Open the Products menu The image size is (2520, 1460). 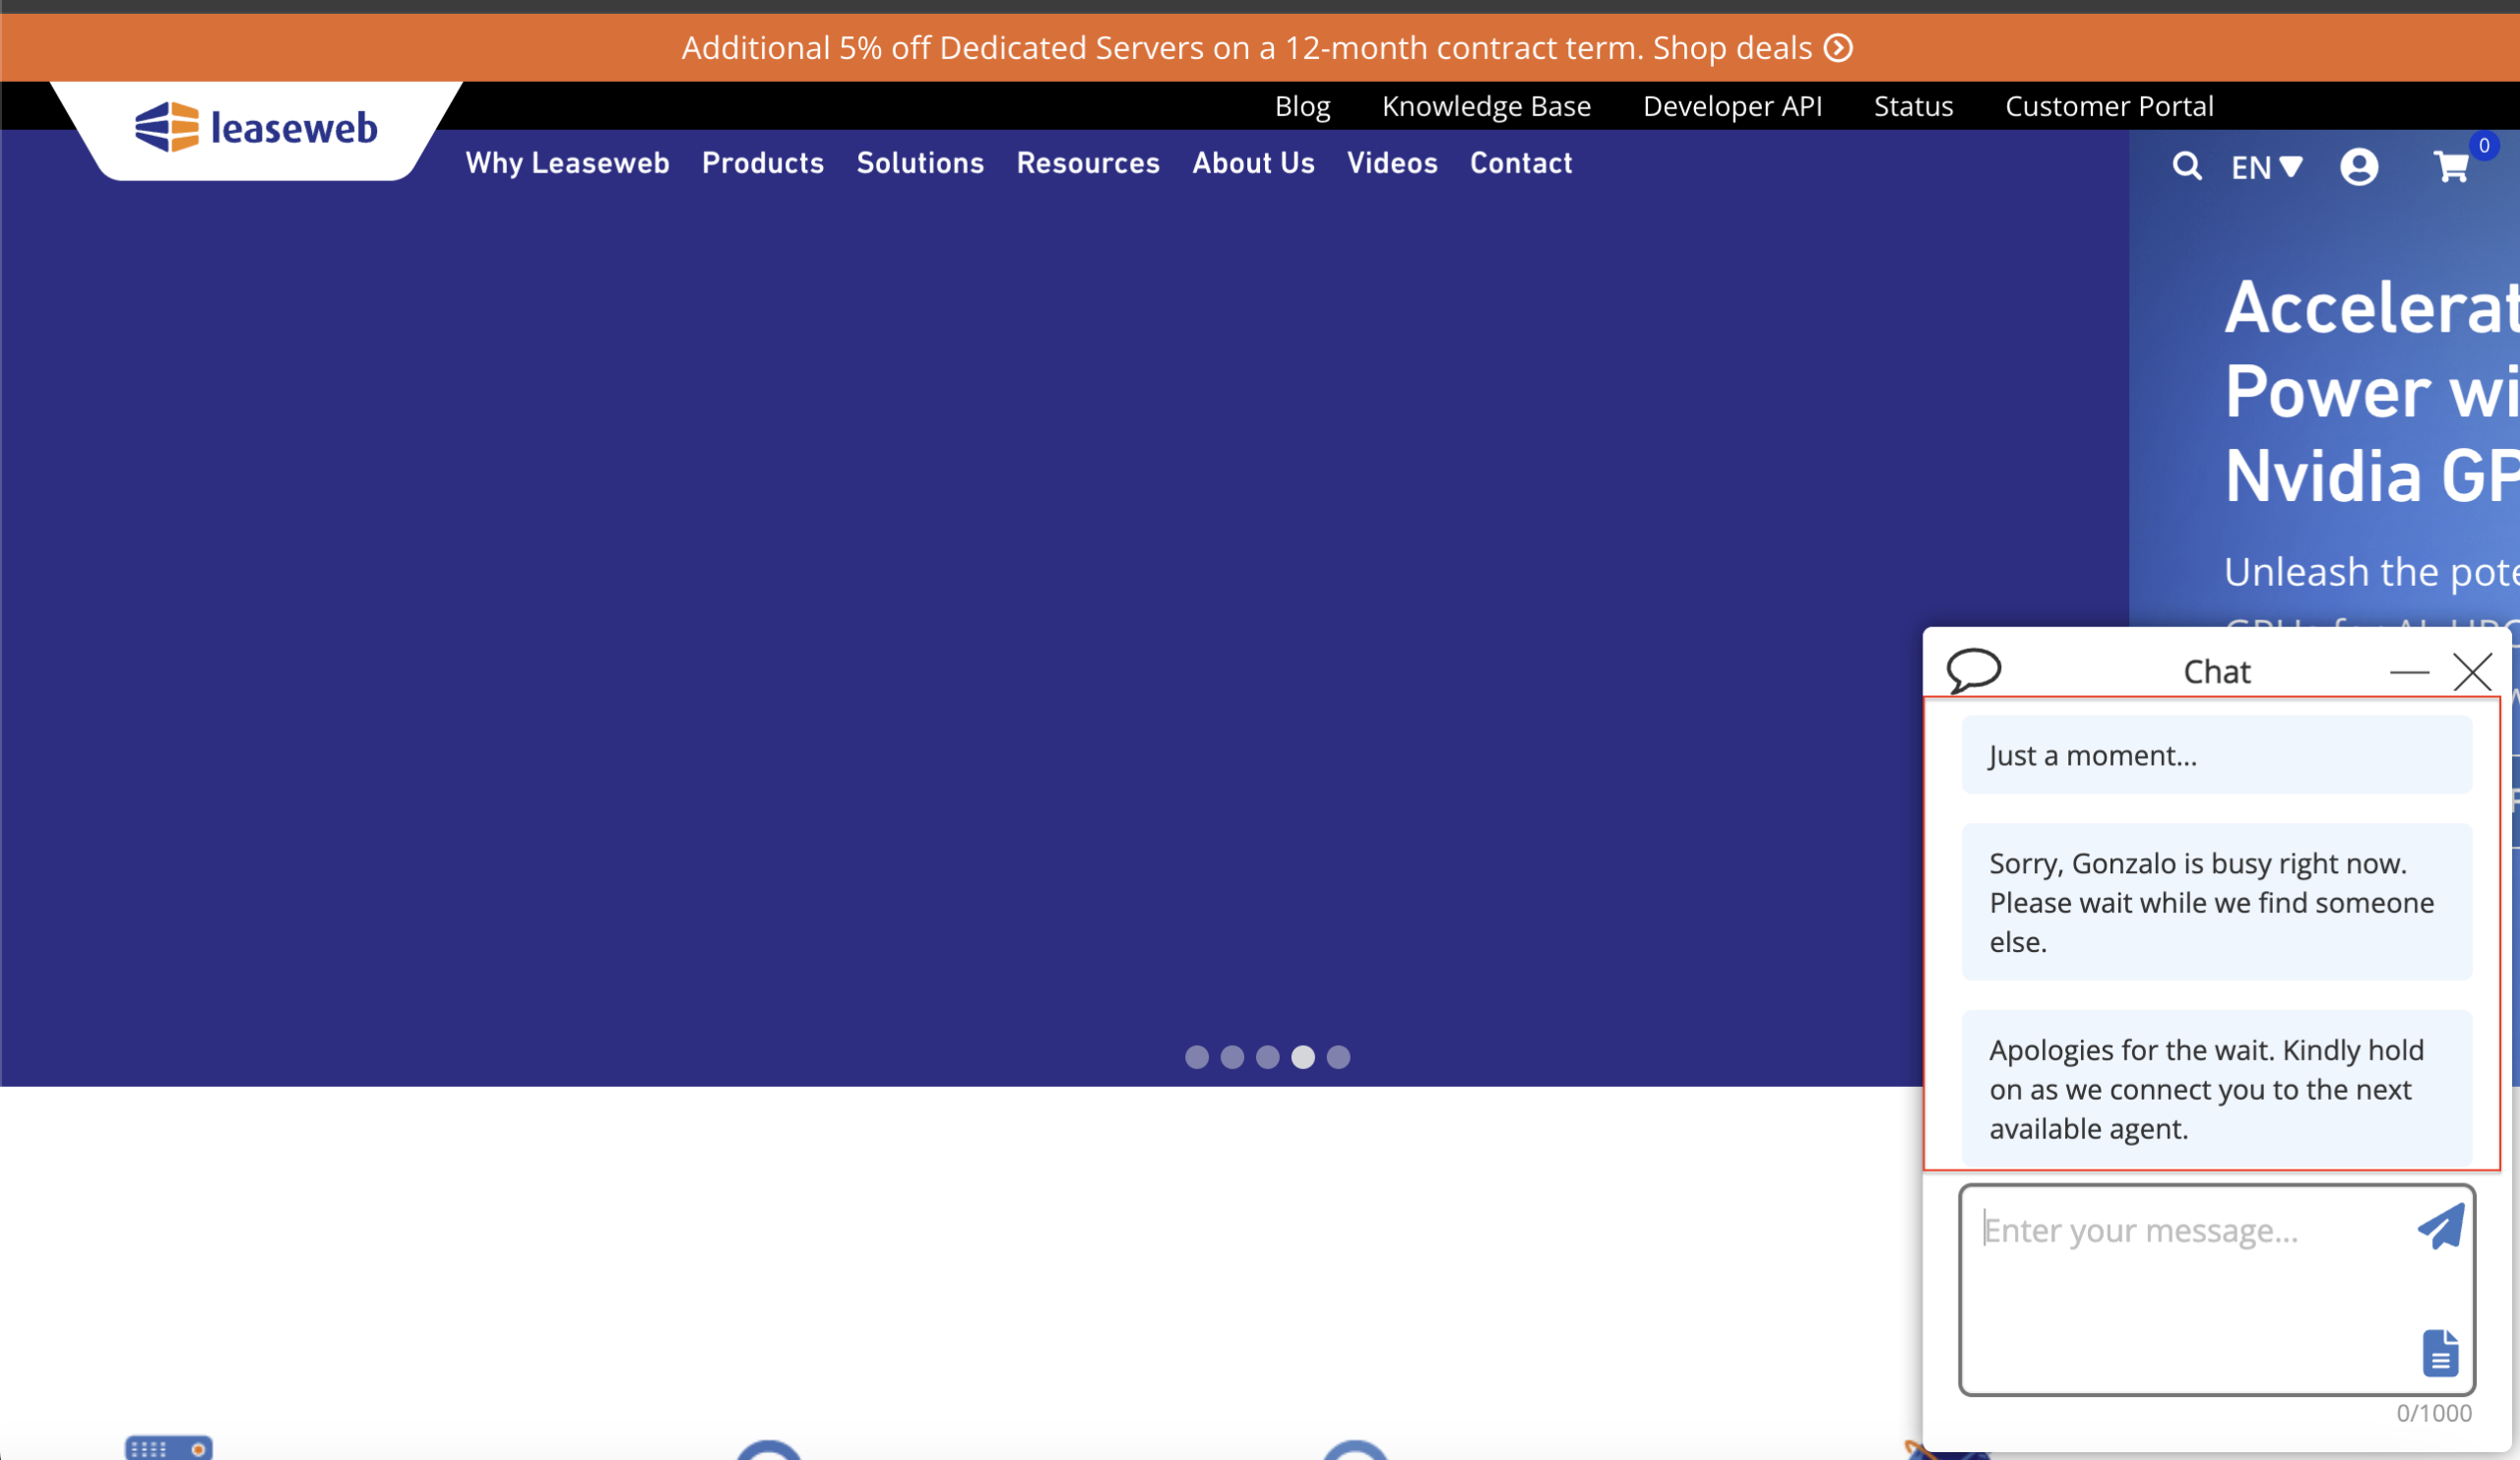762,163
